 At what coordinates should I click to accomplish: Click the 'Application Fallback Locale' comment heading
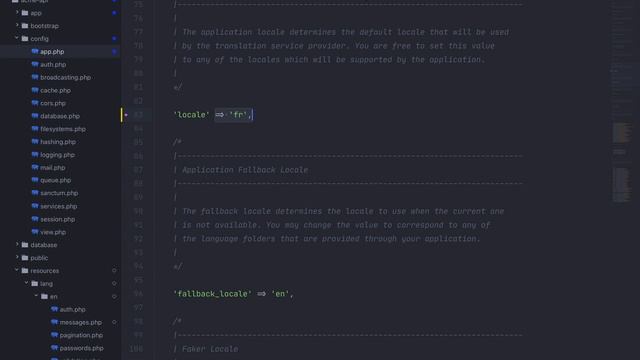(x=245, y=170)
